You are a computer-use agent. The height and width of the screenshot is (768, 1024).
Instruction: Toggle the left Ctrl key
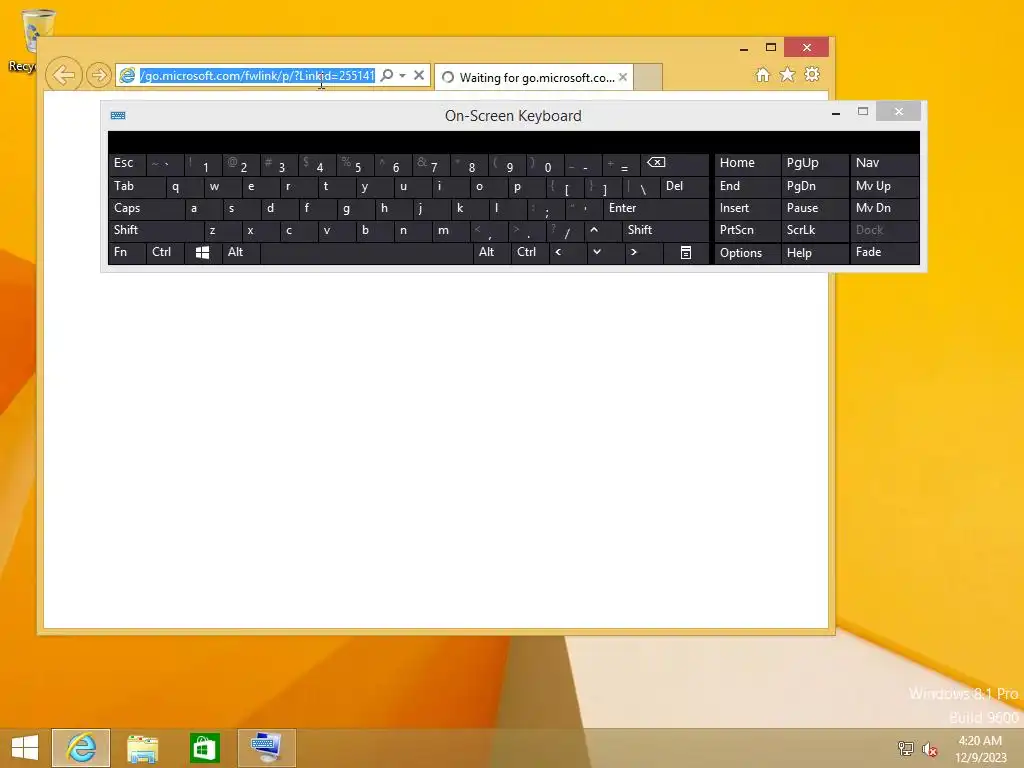(x=165, y=253)
